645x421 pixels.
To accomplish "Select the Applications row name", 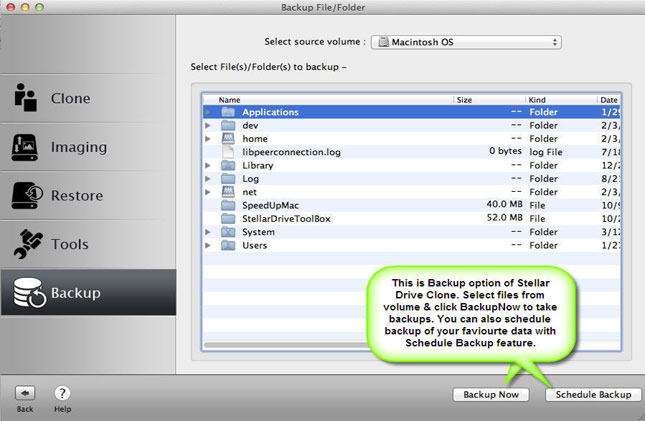I will pos(270,112).
